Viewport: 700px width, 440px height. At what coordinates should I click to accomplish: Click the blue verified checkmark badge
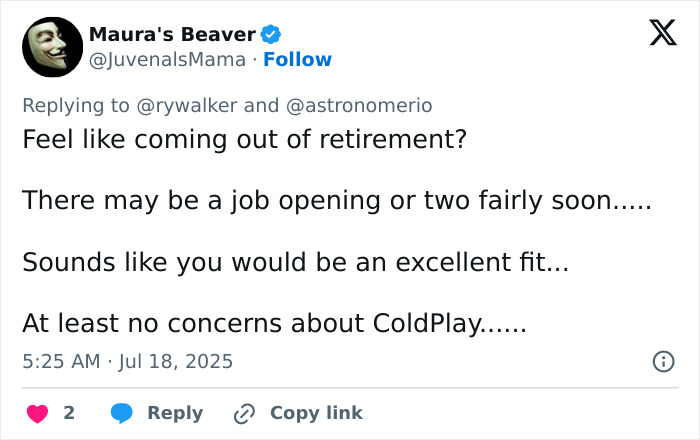pyautogui.click(x=270, y=35)
